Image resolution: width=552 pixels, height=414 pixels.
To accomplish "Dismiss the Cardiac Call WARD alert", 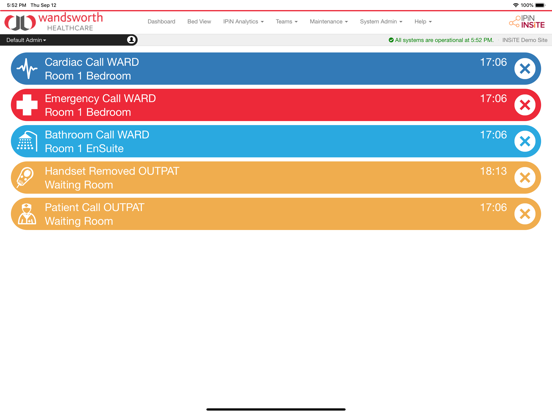I will point(525,69).
